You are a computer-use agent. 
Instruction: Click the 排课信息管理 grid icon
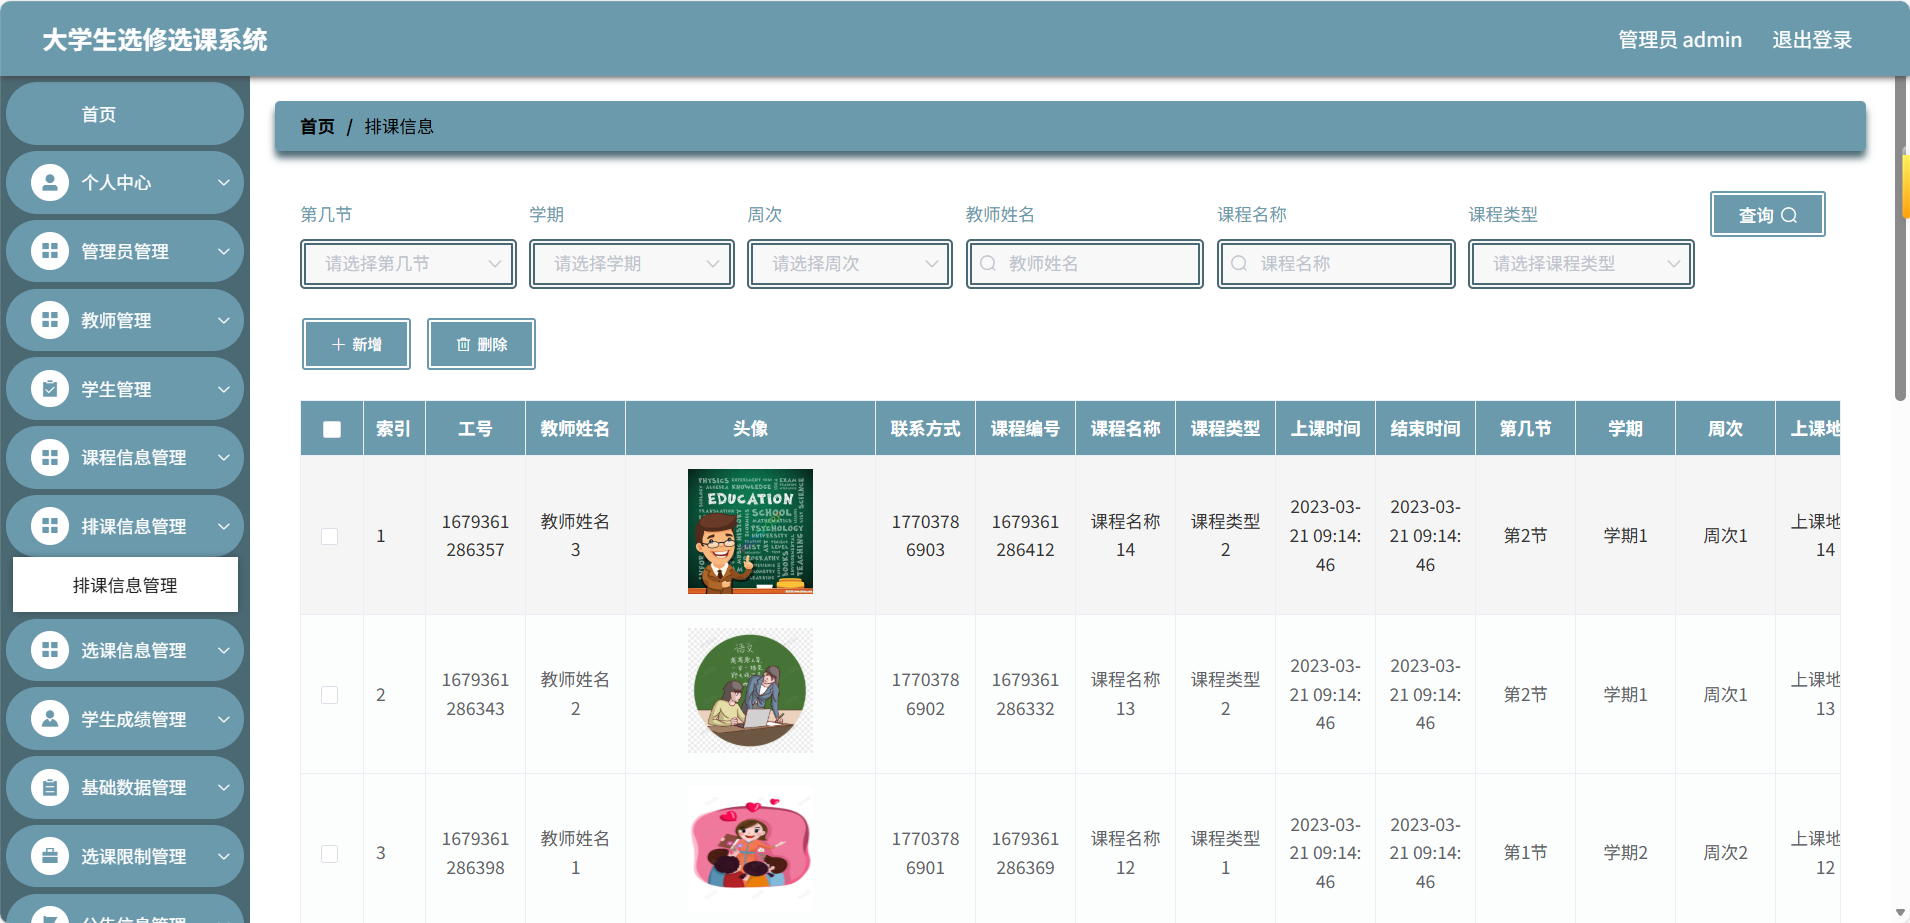point(49,526)
